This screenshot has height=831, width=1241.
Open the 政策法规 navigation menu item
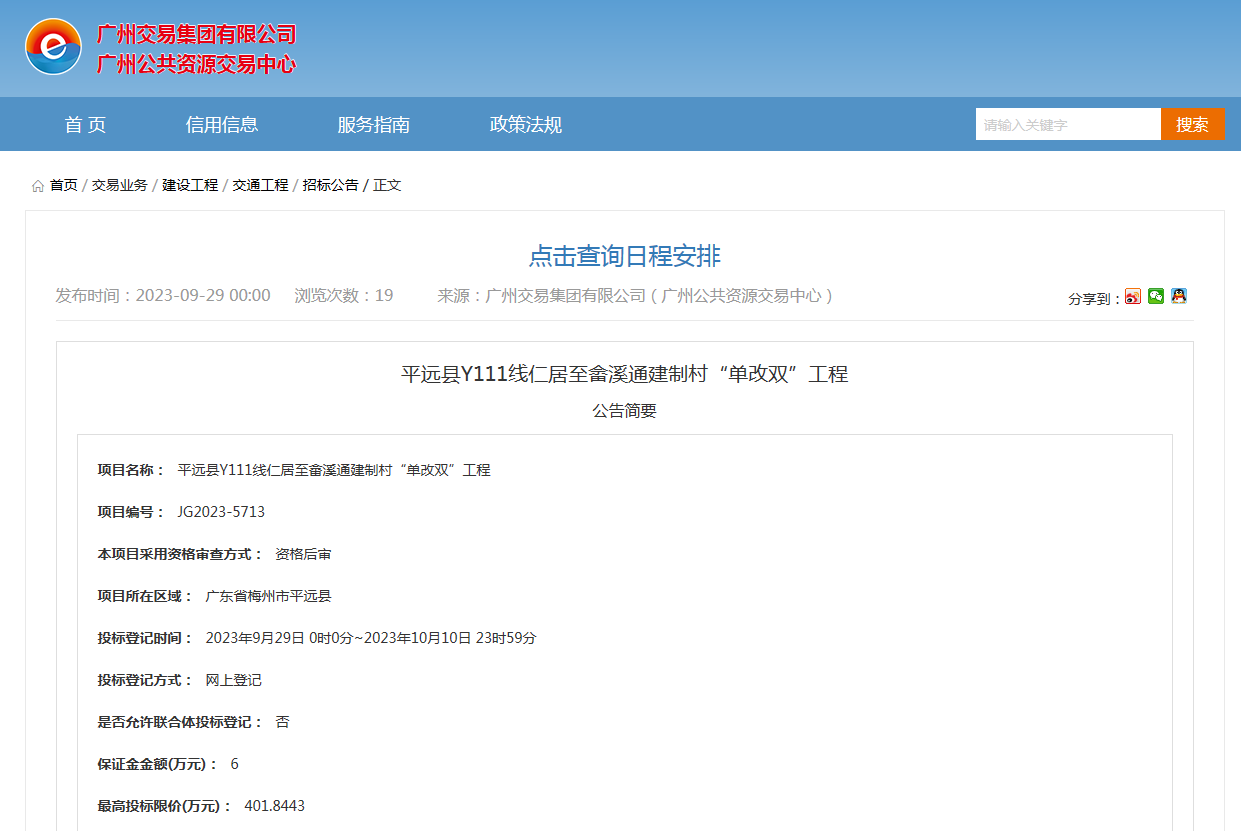coord(524,124)
